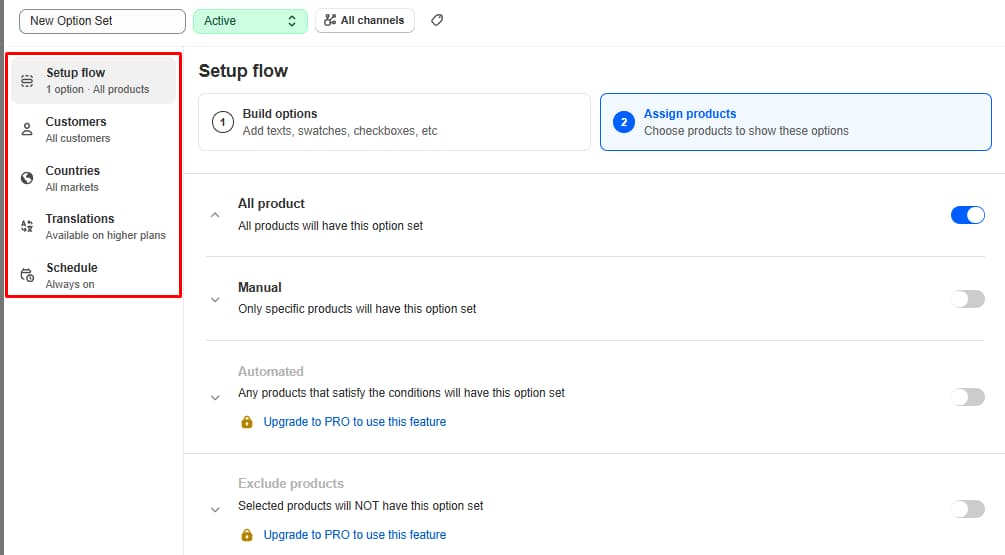Image resolution: width=1005 pixels, height=555 pixels.
Task: Click Upgrade to PRO link under Exclude products
Action: pos(354,534)
